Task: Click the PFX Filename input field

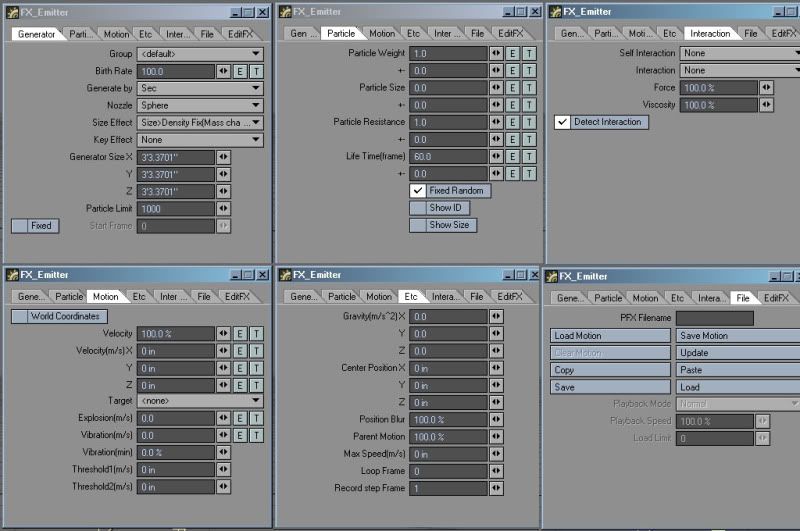Action: (715, 318)
